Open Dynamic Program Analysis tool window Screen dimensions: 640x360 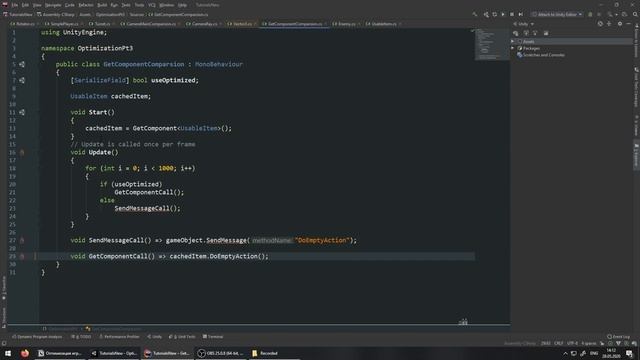click(37, 337)
